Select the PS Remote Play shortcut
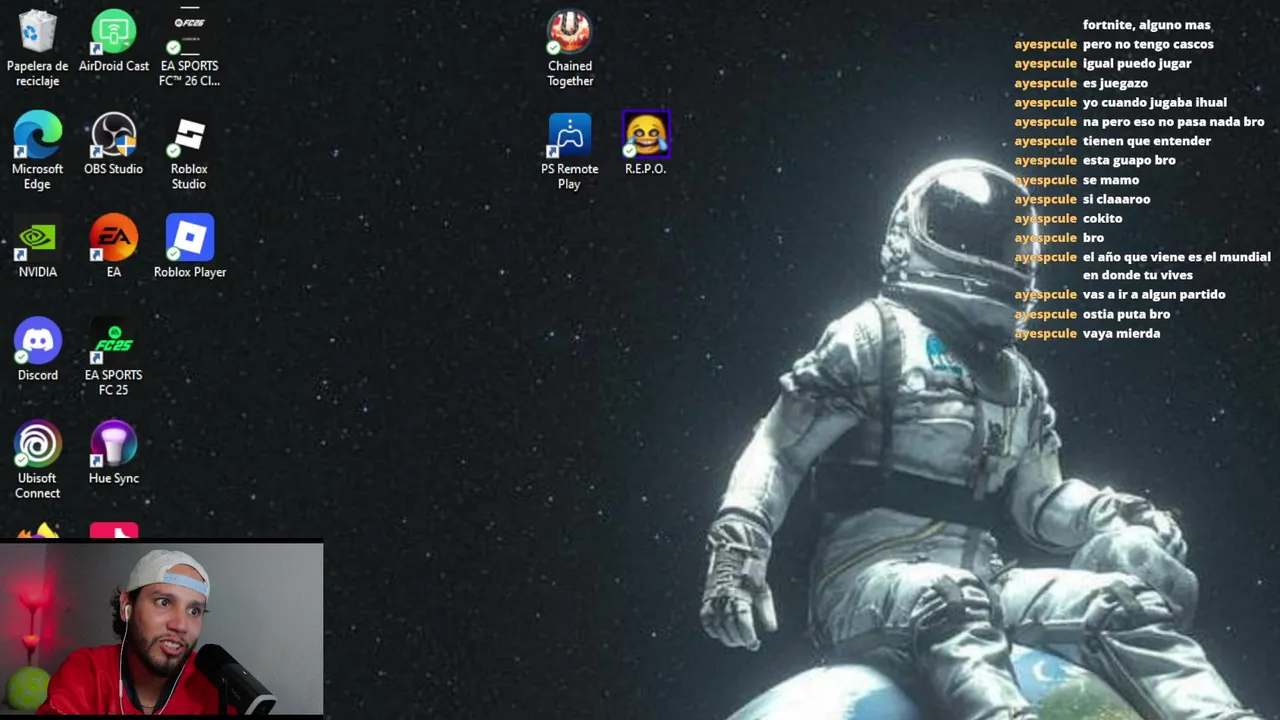1280x720 pixels. [x=570, y=151]
